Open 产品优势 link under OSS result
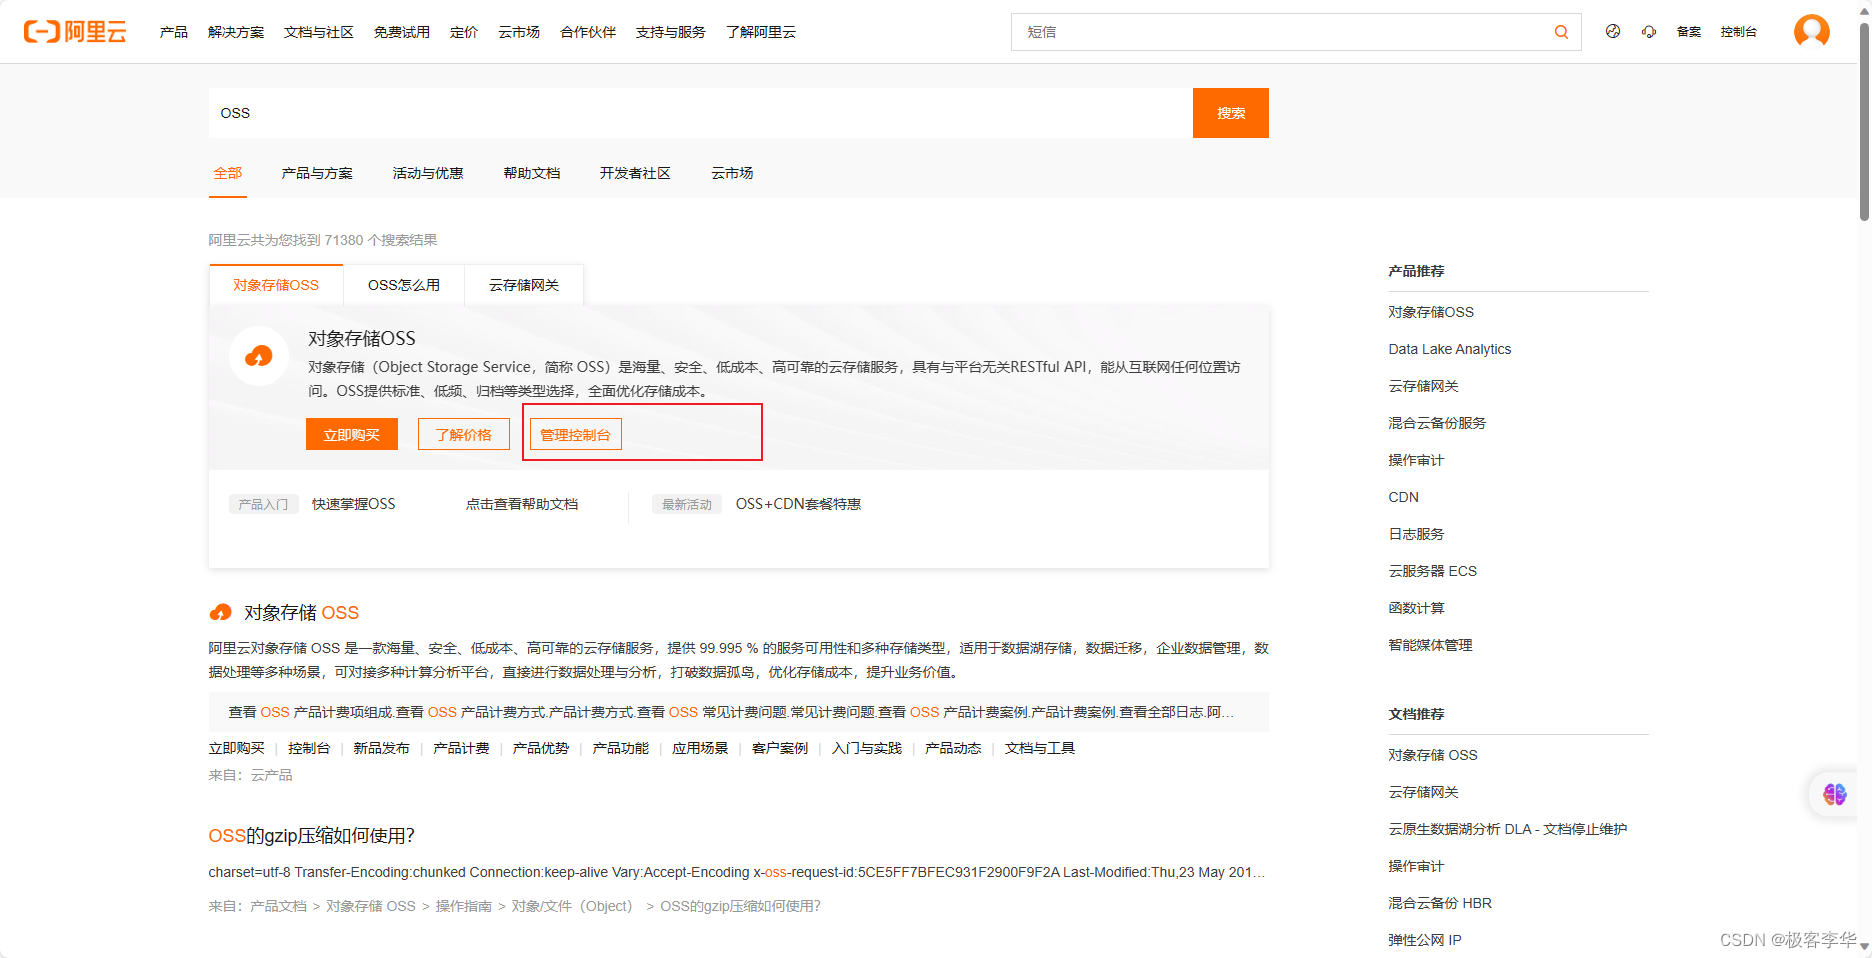The width and height of the screenshot is (1872, 958). [x=541, y=748]
